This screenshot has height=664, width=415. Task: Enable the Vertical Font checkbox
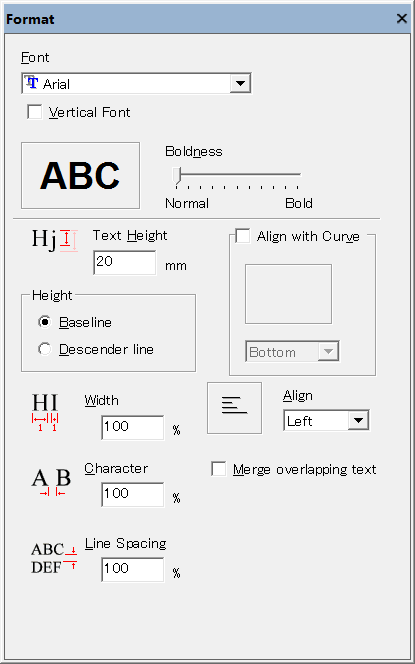[x=35, y=112]
